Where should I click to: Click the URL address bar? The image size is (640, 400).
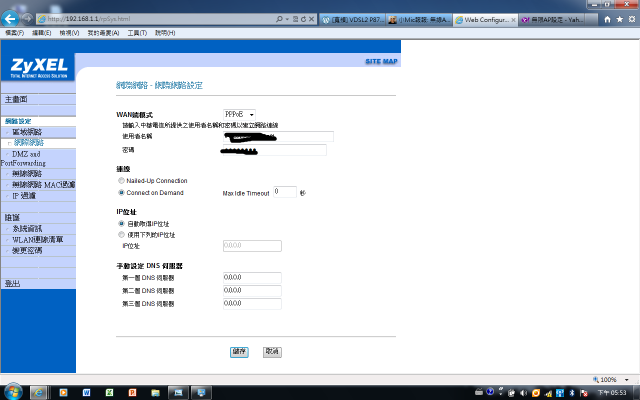click(x=155, y=19)
